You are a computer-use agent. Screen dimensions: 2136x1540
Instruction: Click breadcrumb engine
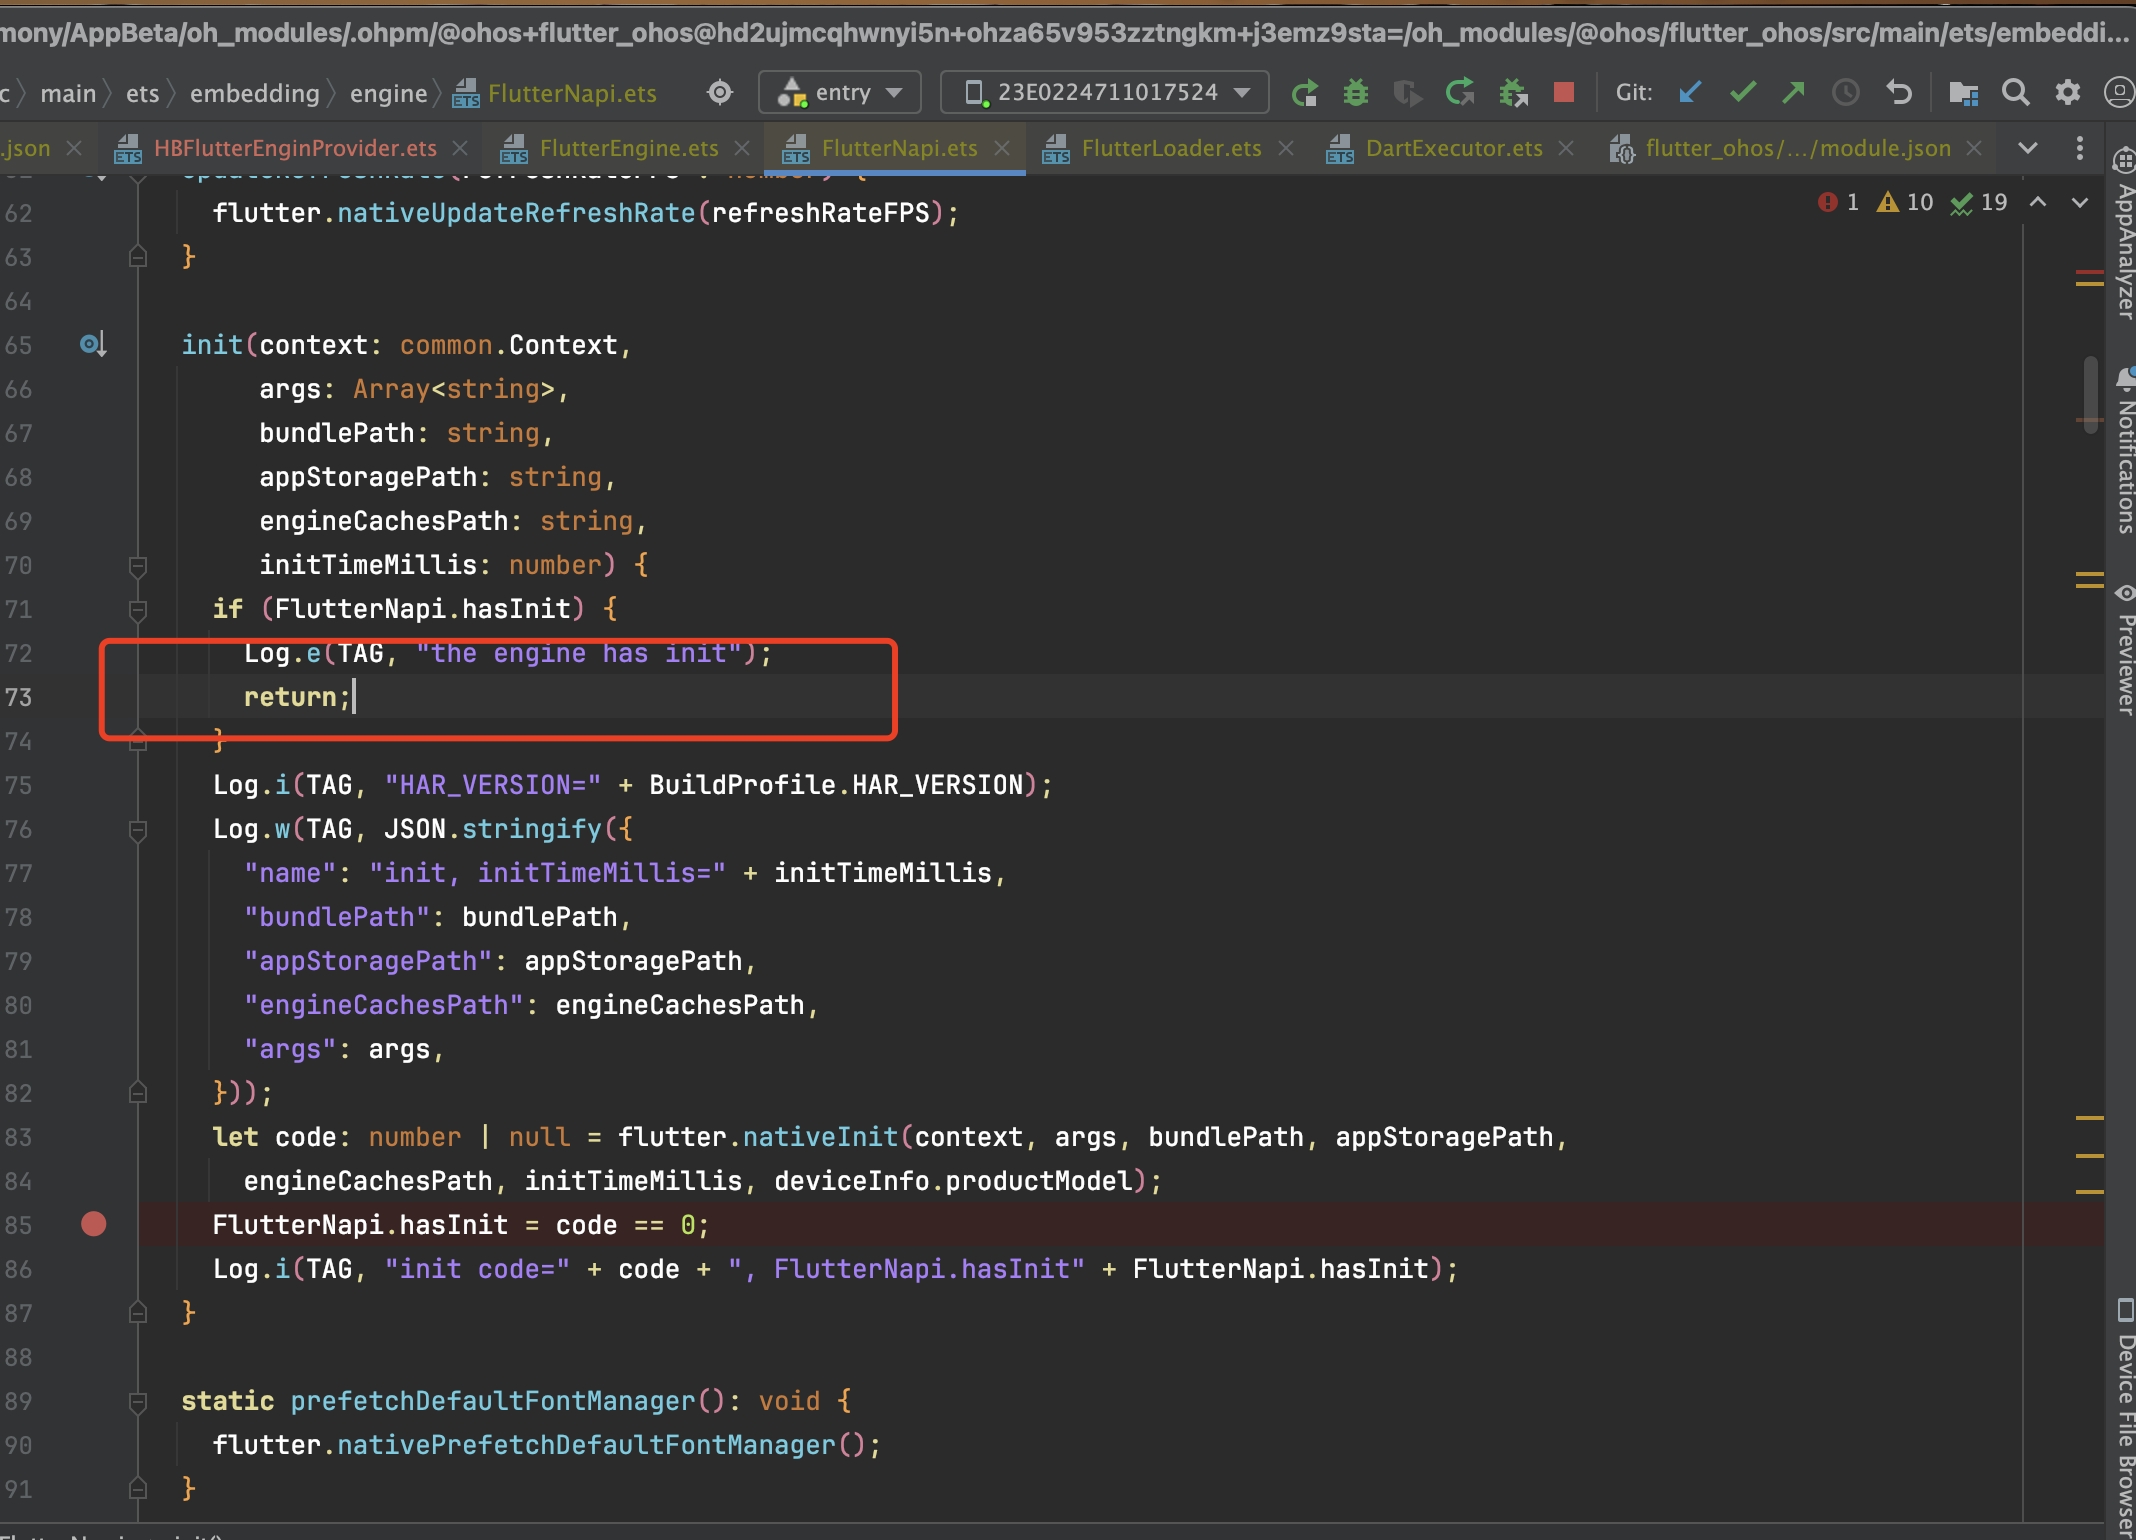(388, 93)
